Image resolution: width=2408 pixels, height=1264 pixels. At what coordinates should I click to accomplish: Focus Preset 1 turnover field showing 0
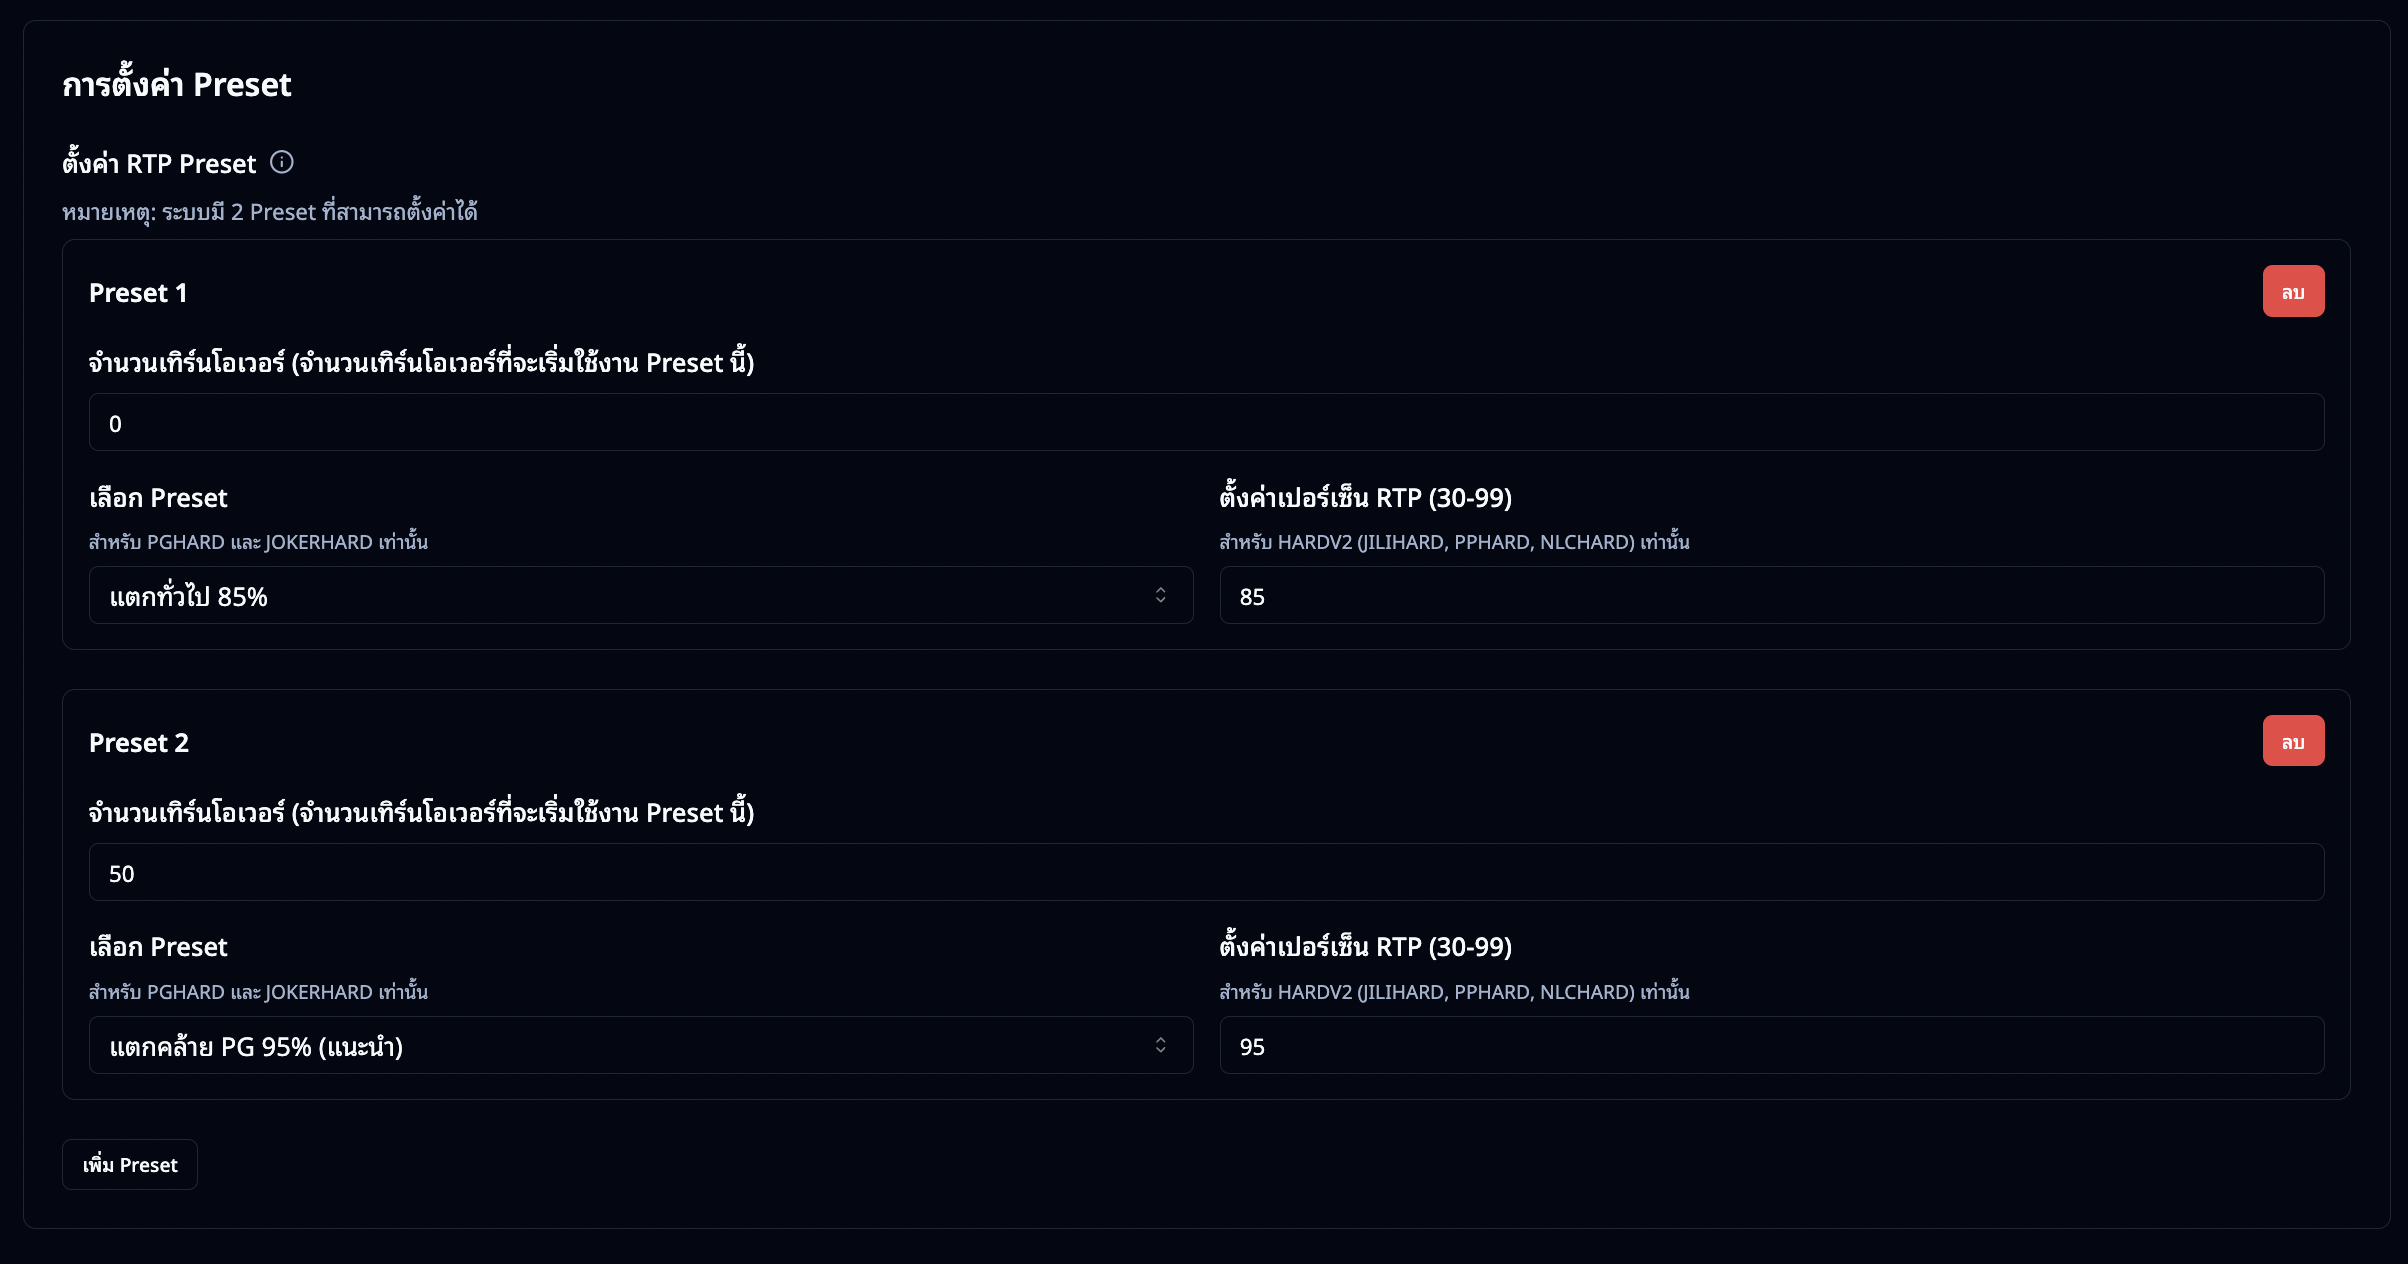[1206, 423]
